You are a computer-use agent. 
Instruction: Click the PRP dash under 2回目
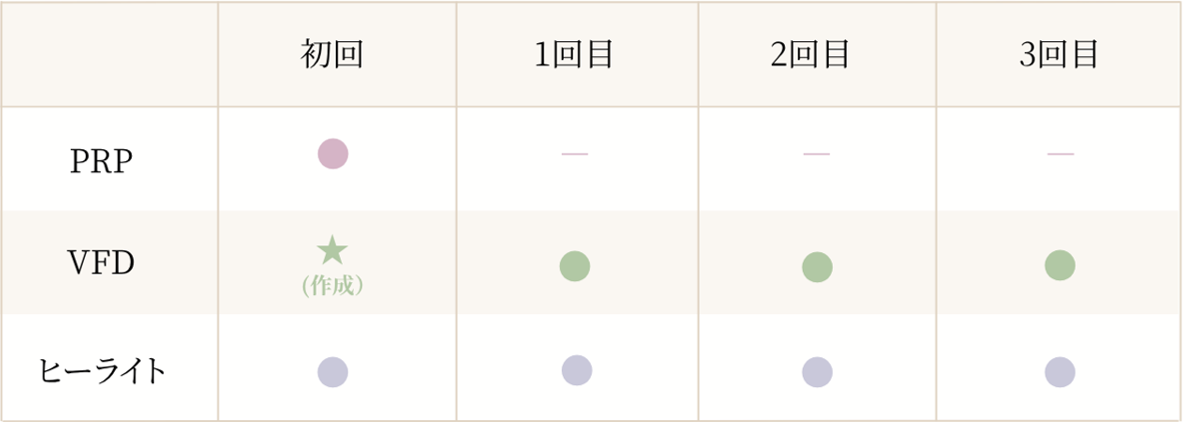(816, 154)
